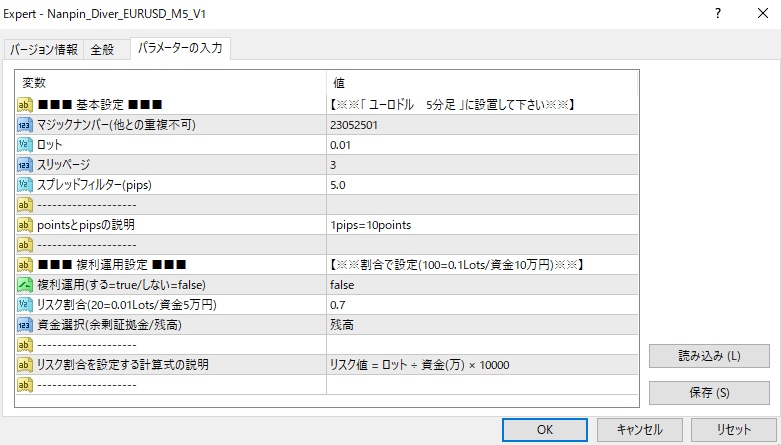
Task: Click the 読み込み (L) button
Action: pos(709,356)
